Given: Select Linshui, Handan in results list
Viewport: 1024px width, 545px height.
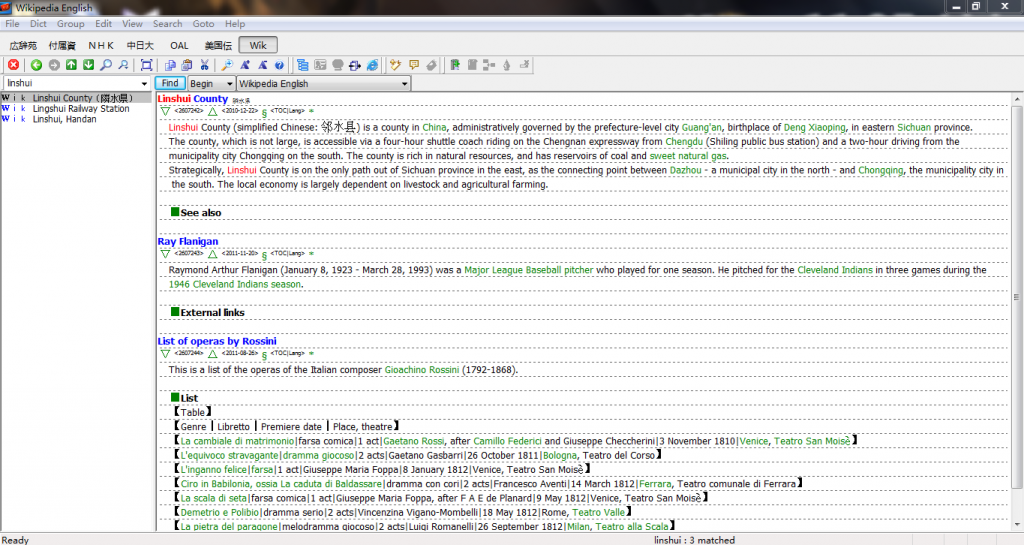Looking at the screenshot, I should coord(65,119).
